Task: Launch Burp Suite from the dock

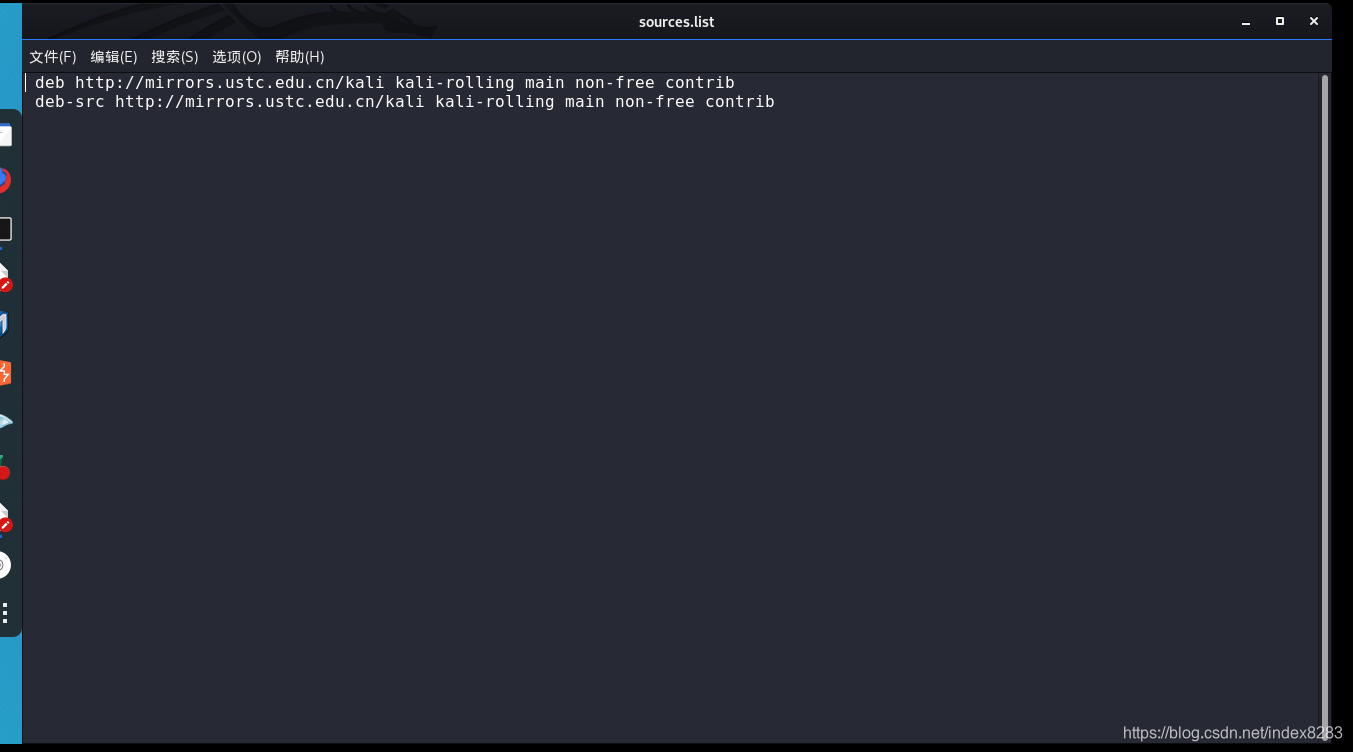Action: click(4, 373)
